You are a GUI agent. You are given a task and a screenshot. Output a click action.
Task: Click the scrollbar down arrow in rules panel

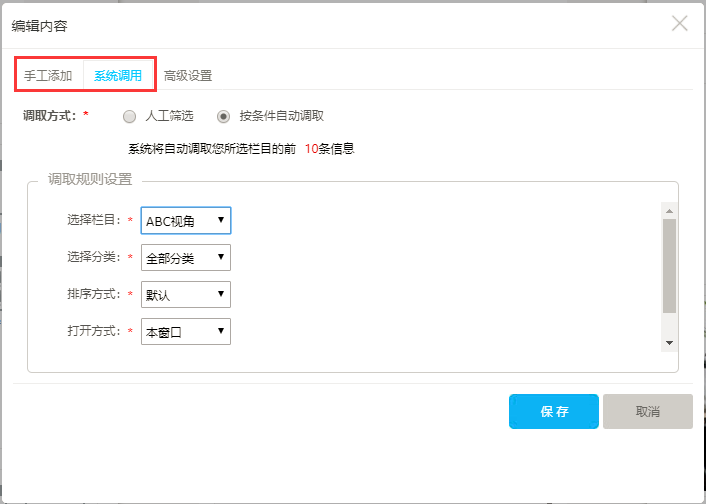pyautogui.click(x=669, y=343)
